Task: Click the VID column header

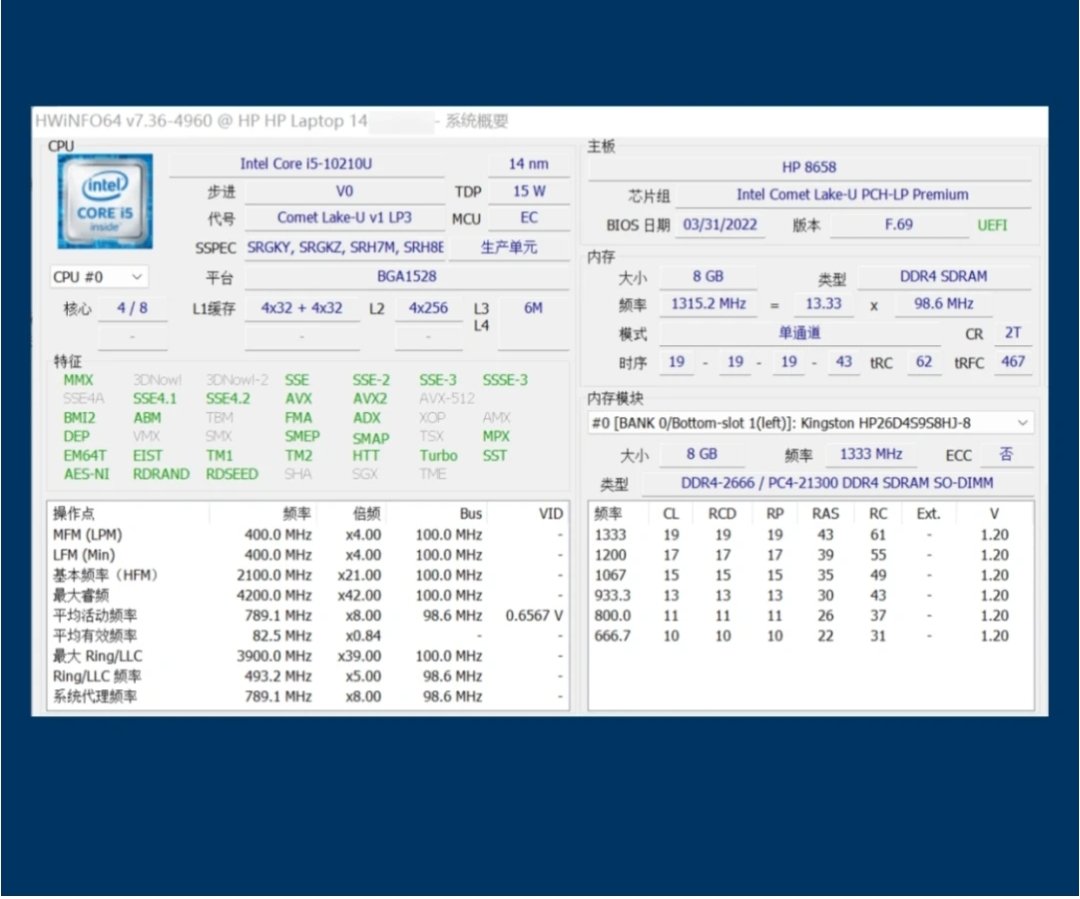Action: point(550,513)
